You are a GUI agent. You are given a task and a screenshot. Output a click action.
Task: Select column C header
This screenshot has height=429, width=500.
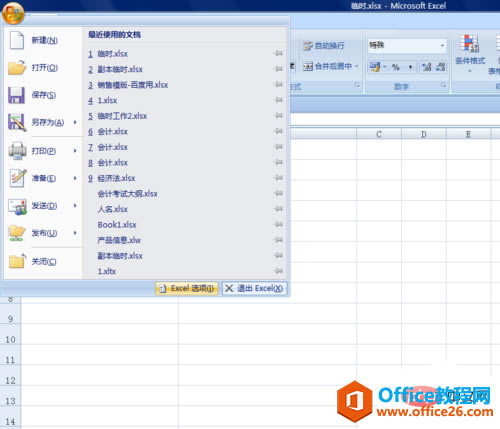379,134
